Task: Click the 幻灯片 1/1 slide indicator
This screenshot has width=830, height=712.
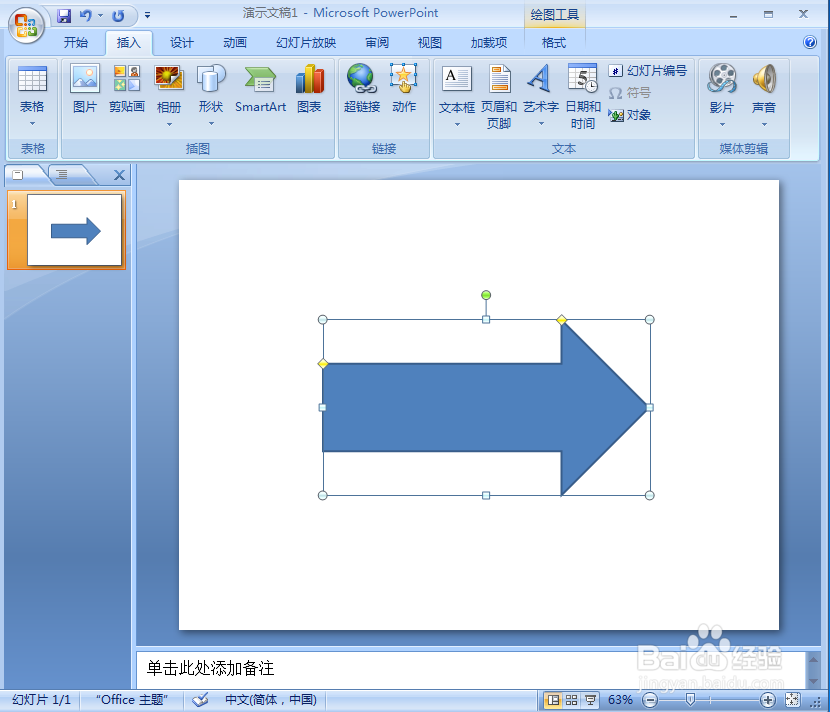Action: pyautogui.click(x=41, y=699)
